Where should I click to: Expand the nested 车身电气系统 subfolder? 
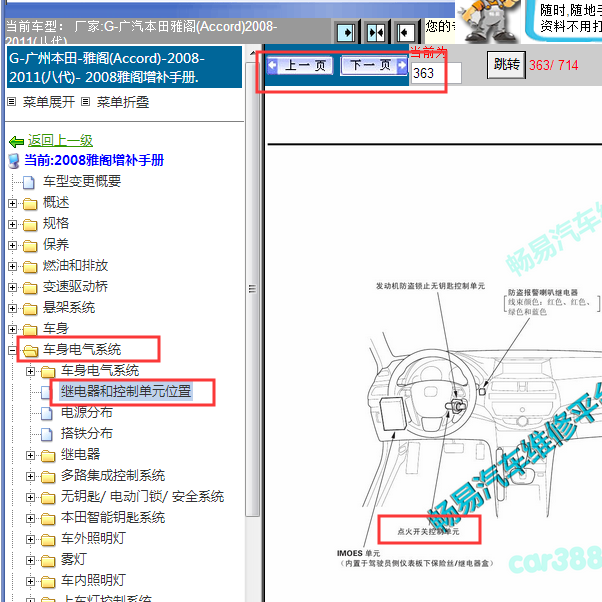tap(30, 371)
